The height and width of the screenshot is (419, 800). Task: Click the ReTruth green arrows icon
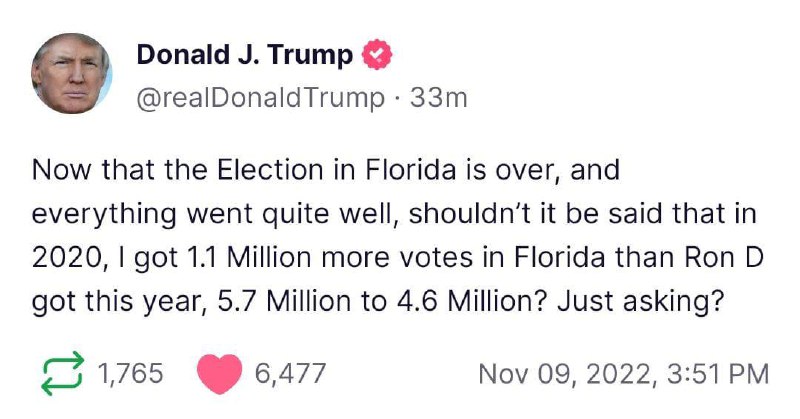[62, 373]
